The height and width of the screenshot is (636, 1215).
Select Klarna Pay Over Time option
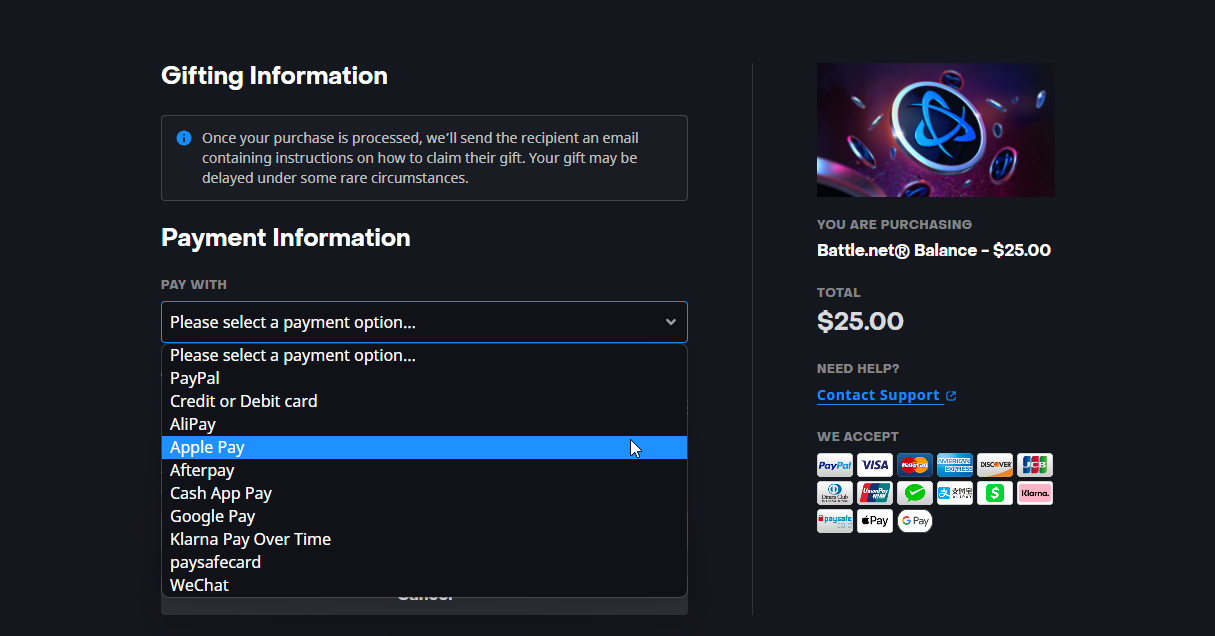(251, 539)
